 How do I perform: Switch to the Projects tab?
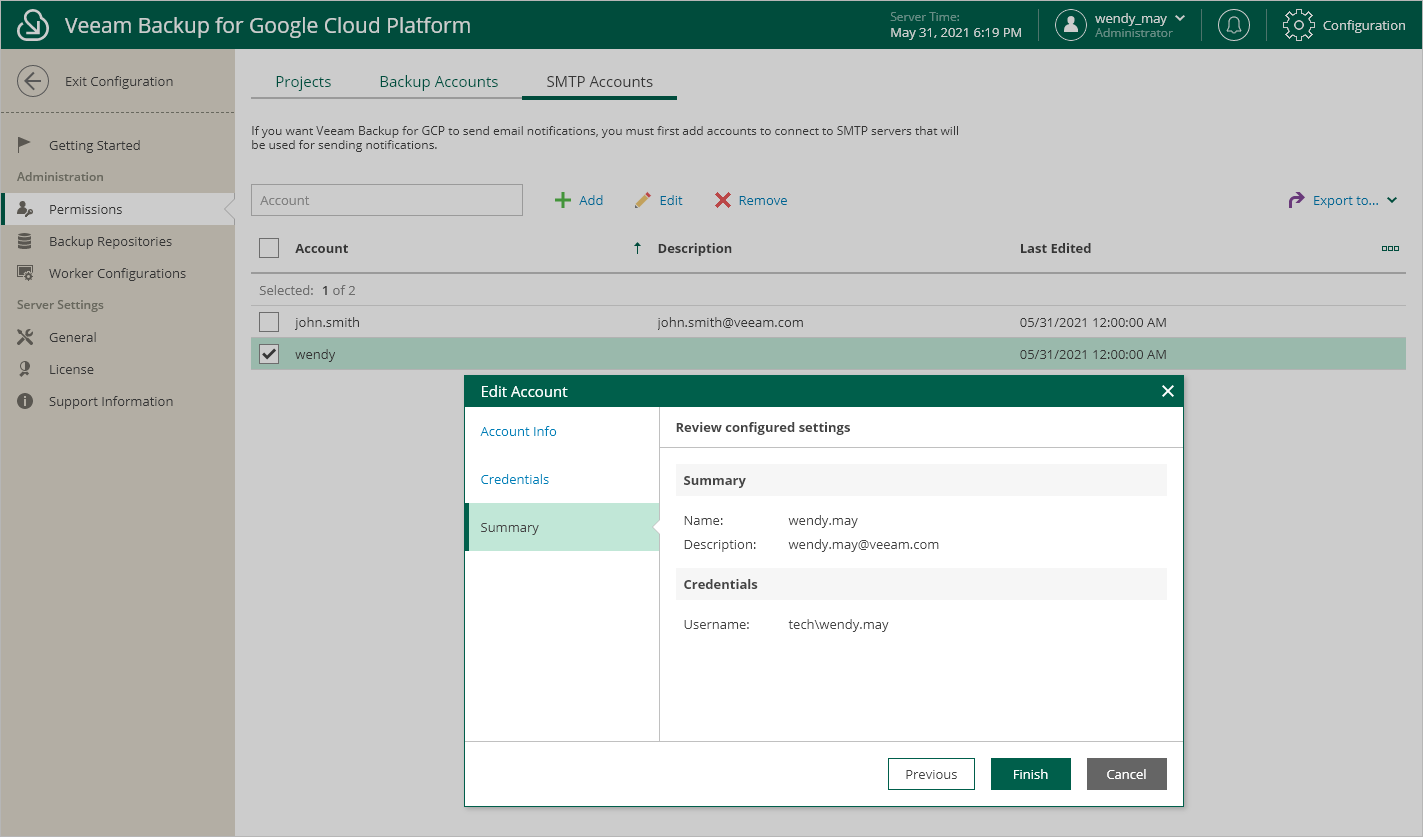(303, 82)
